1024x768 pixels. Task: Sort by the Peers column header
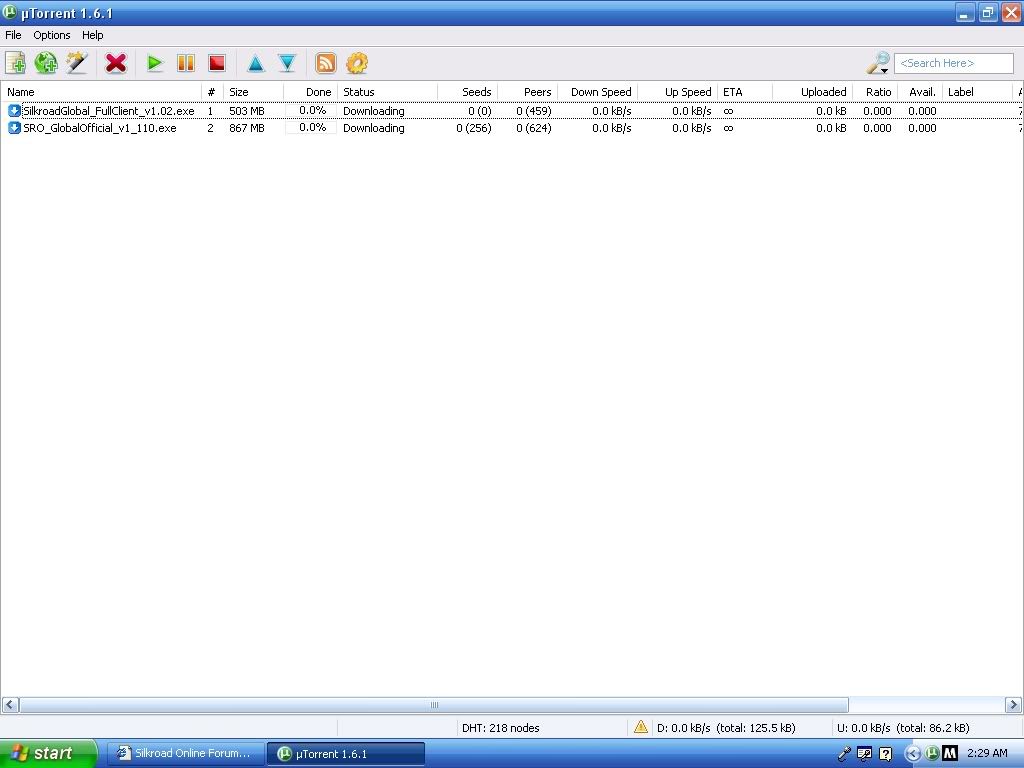[528, 92]
